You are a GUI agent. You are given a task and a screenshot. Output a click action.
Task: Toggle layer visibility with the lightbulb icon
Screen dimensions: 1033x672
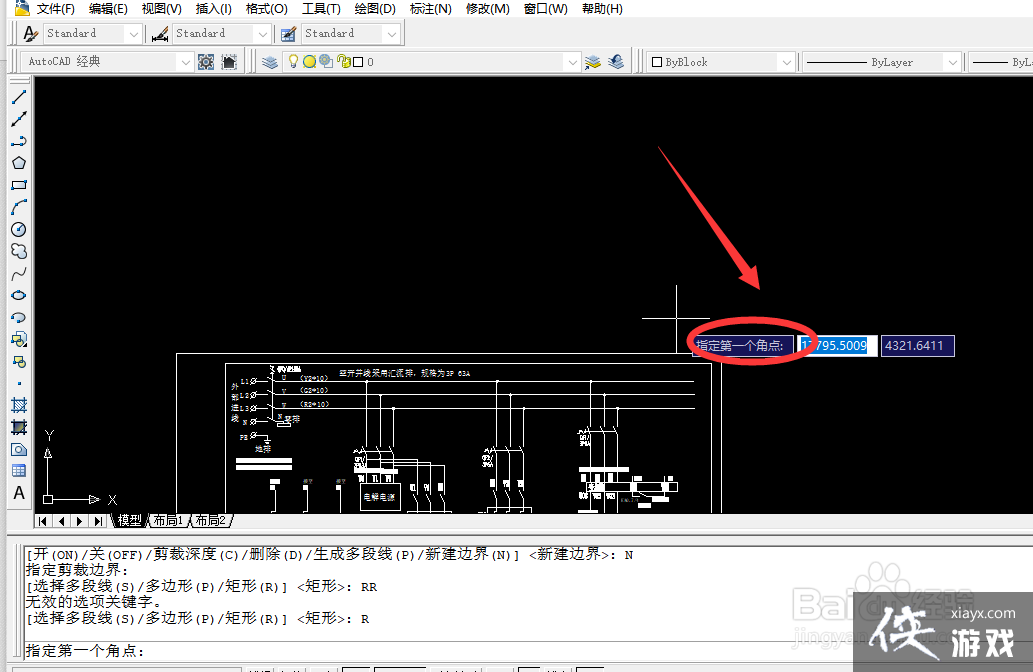point(294,61)
